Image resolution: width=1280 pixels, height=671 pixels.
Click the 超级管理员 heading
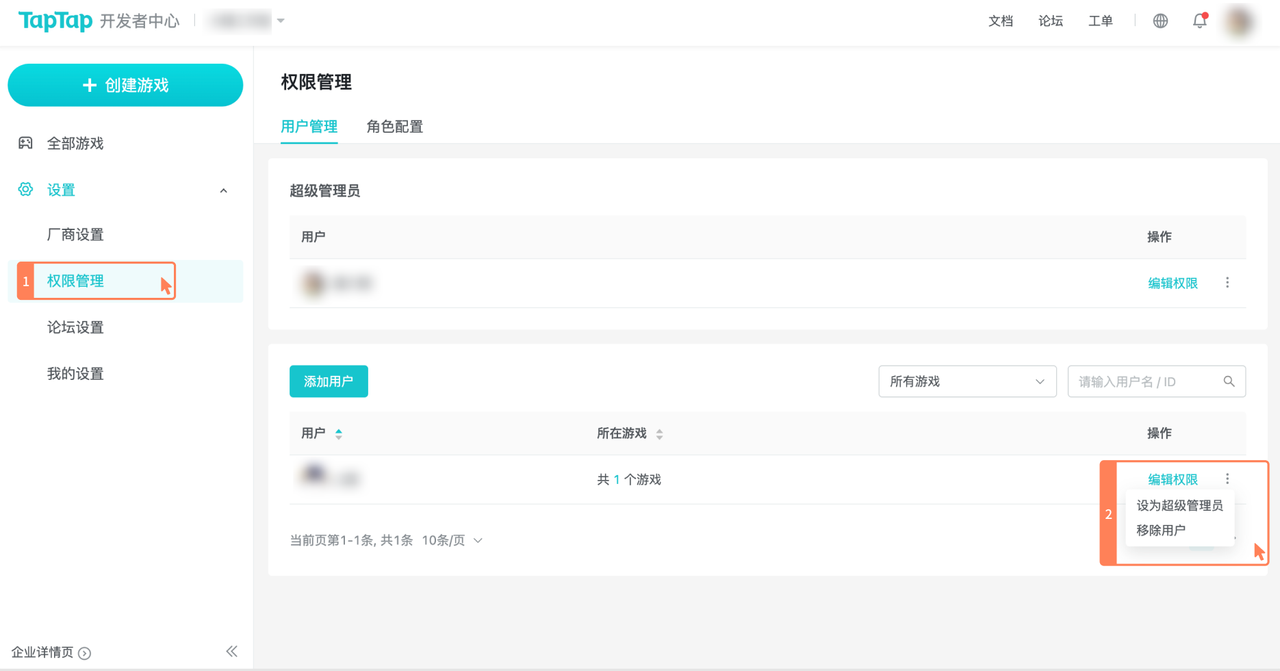click(x=325, y=190)
